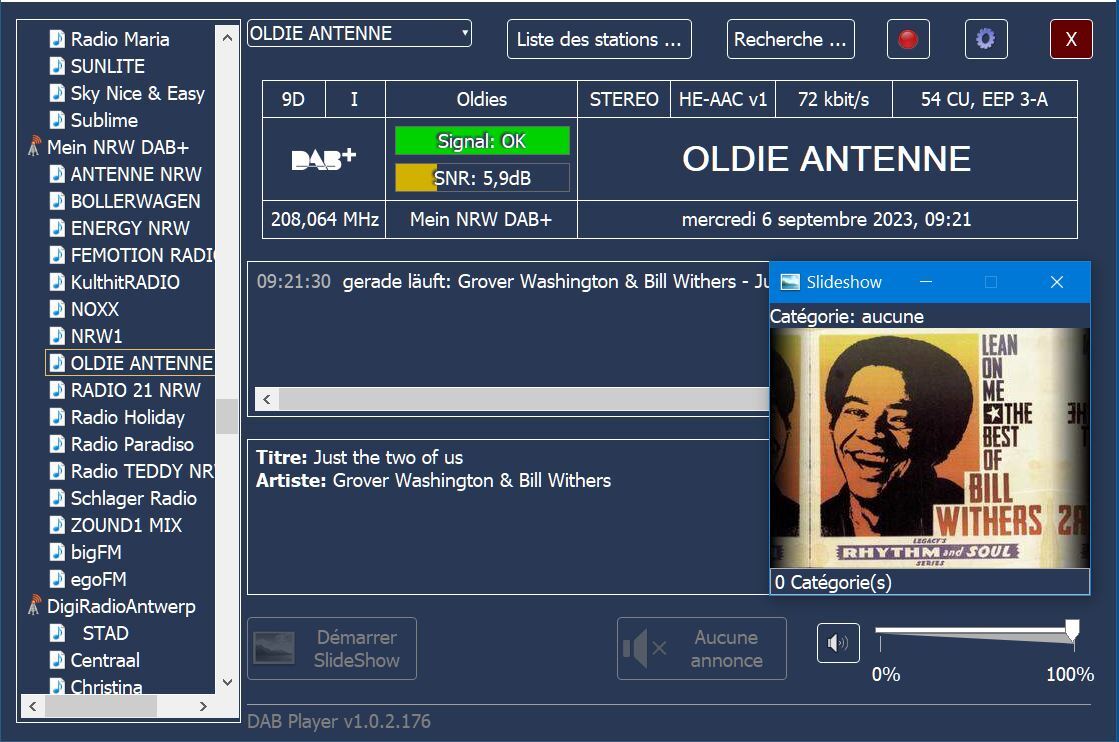
Task: Click the music note icon of SUNLITE
Action: [x=57, y=66]
